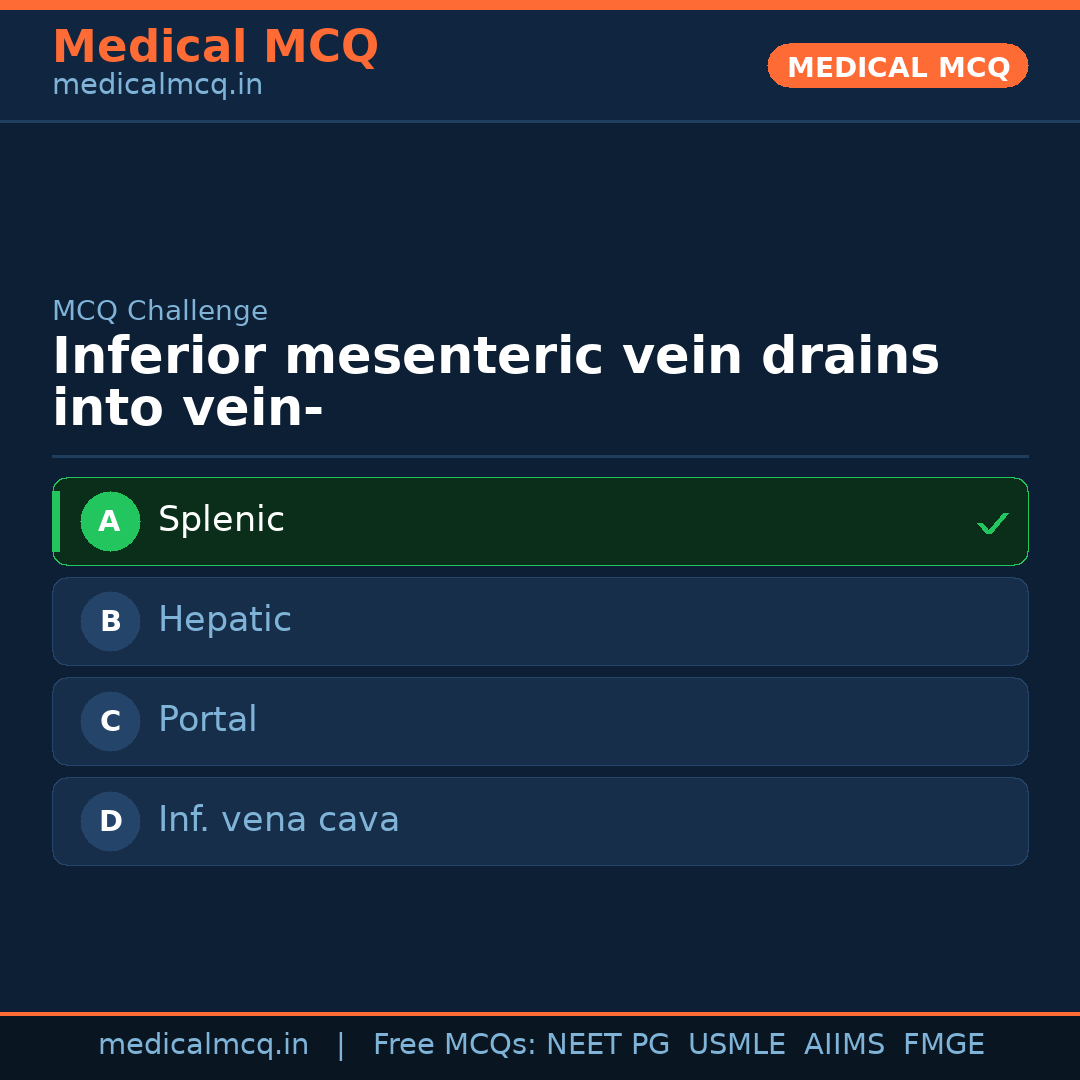Click the USMLE footer label
Image resolution: width=1080 pixels, height=1080 pixels.
[737, 1044]
